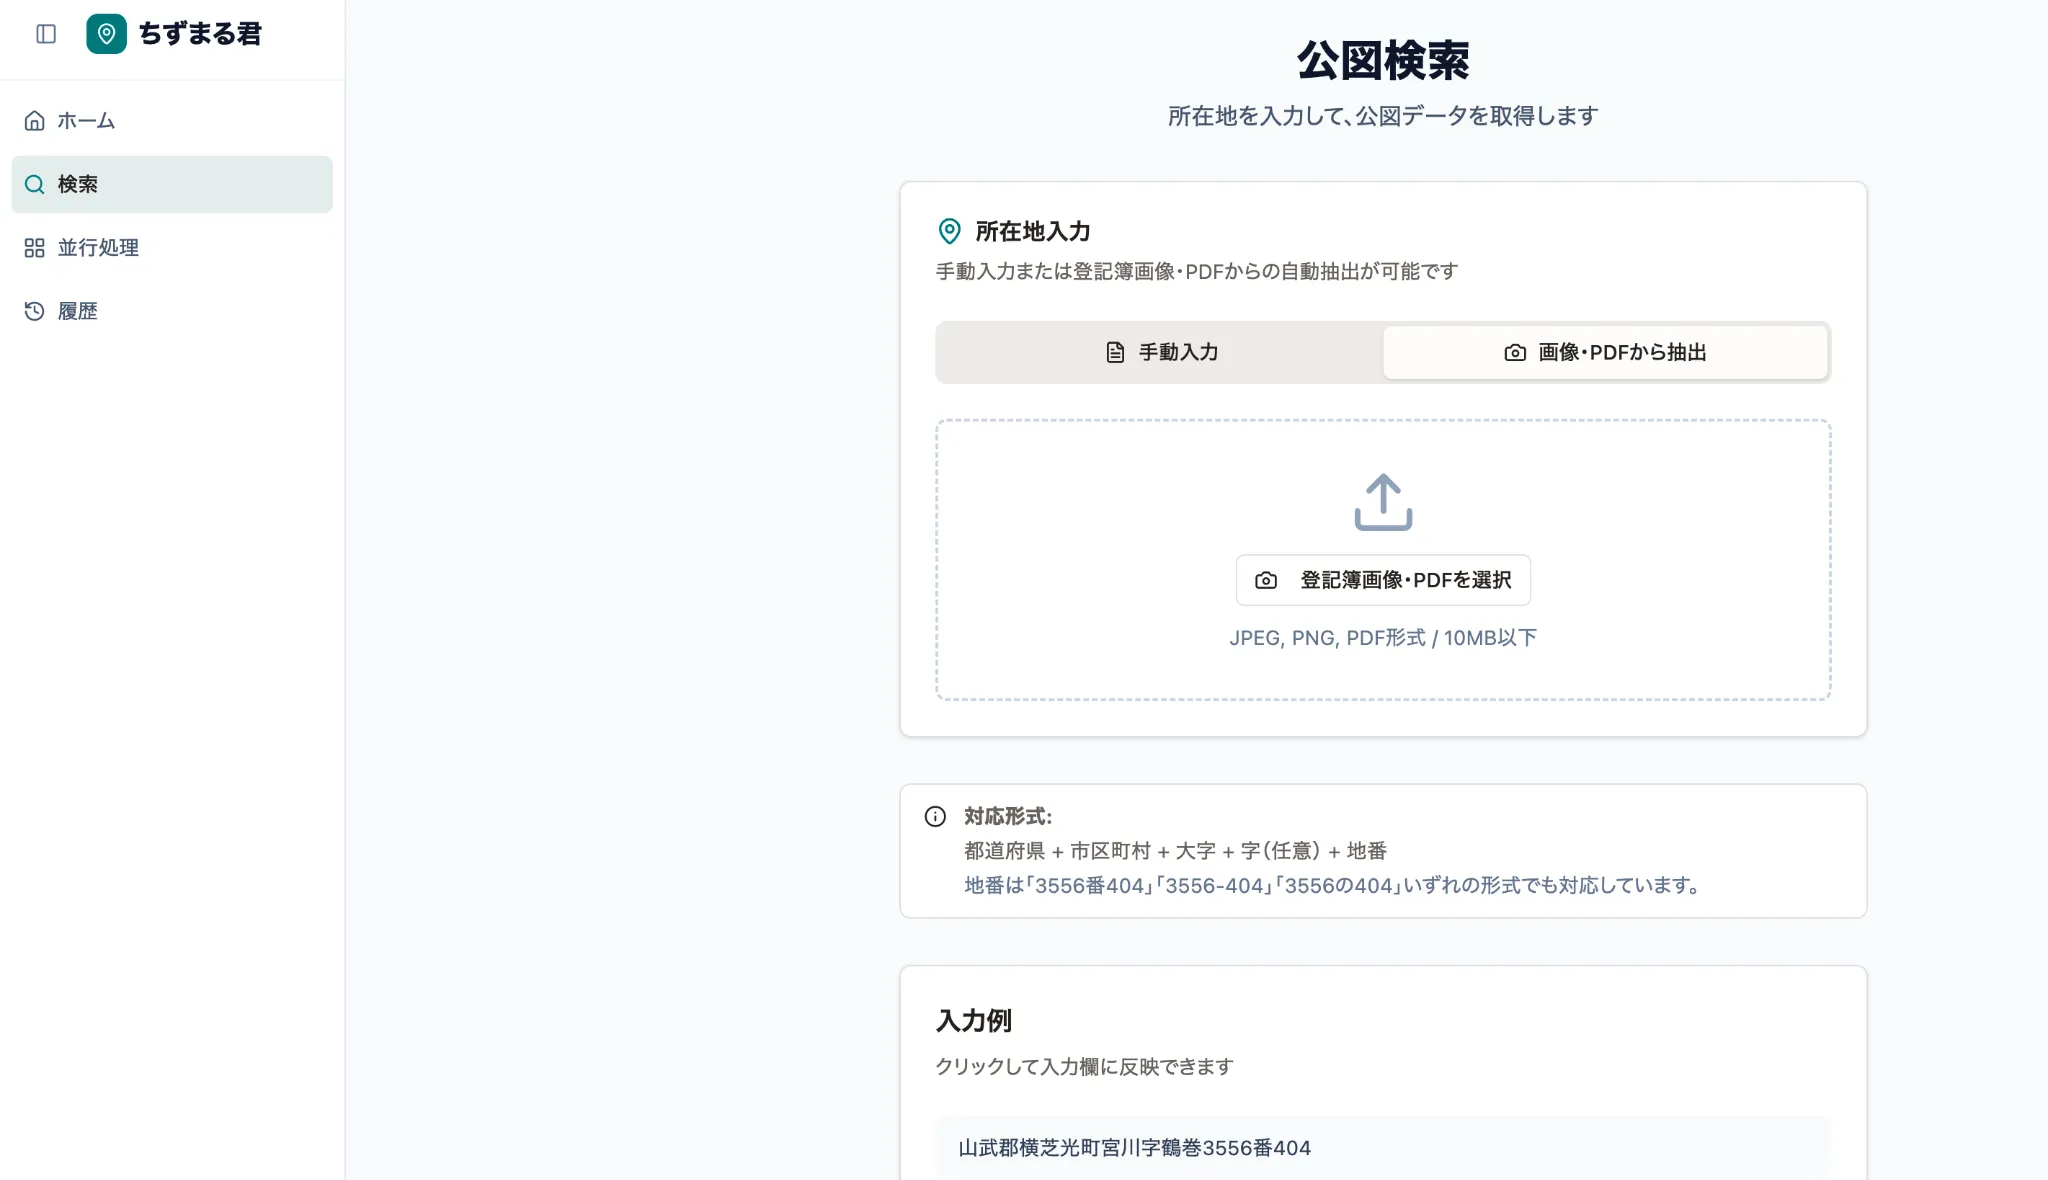The image size is (2048, 1180).
Task: Open 履歴 in the sidebar
Action: (x=172, y=311)
